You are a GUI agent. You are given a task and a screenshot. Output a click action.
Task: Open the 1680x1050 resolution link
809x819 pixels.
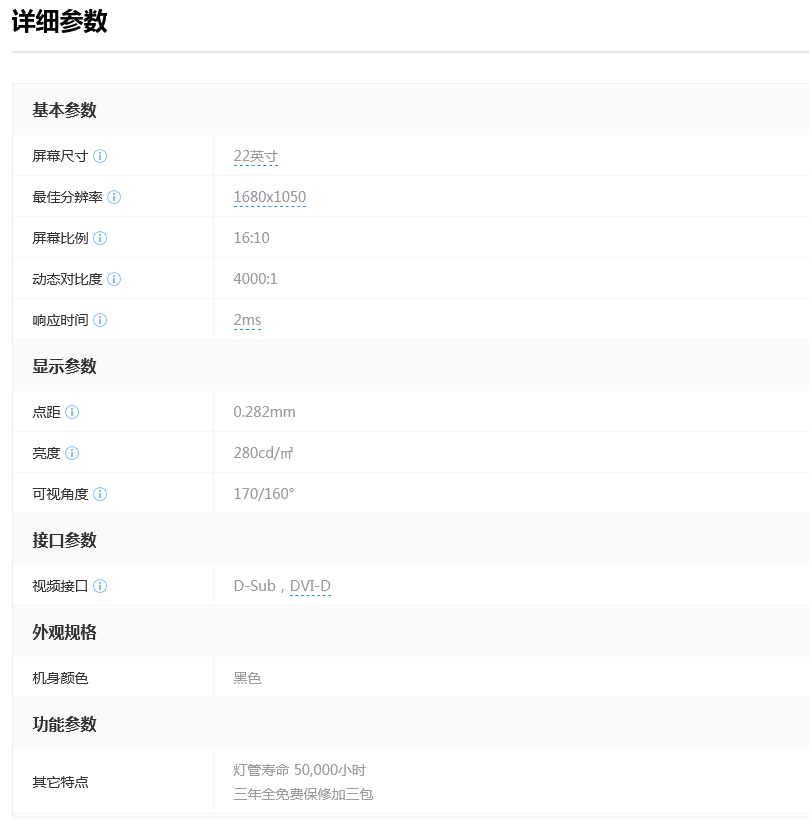pyautogui.click(x=269, y=197)
